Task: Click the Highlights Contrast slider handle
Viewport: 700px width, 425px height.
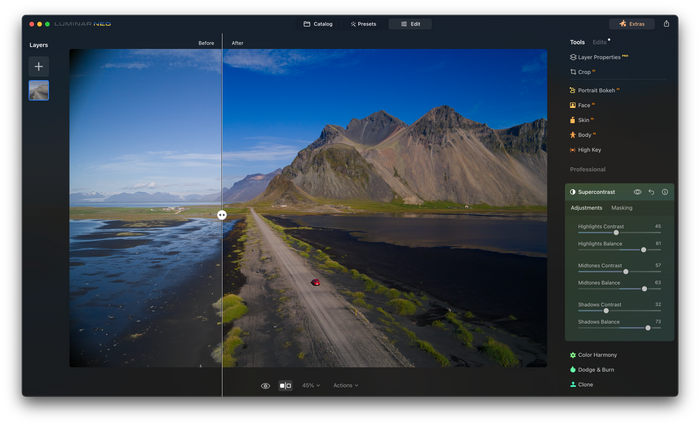Action: click(616, 233)
